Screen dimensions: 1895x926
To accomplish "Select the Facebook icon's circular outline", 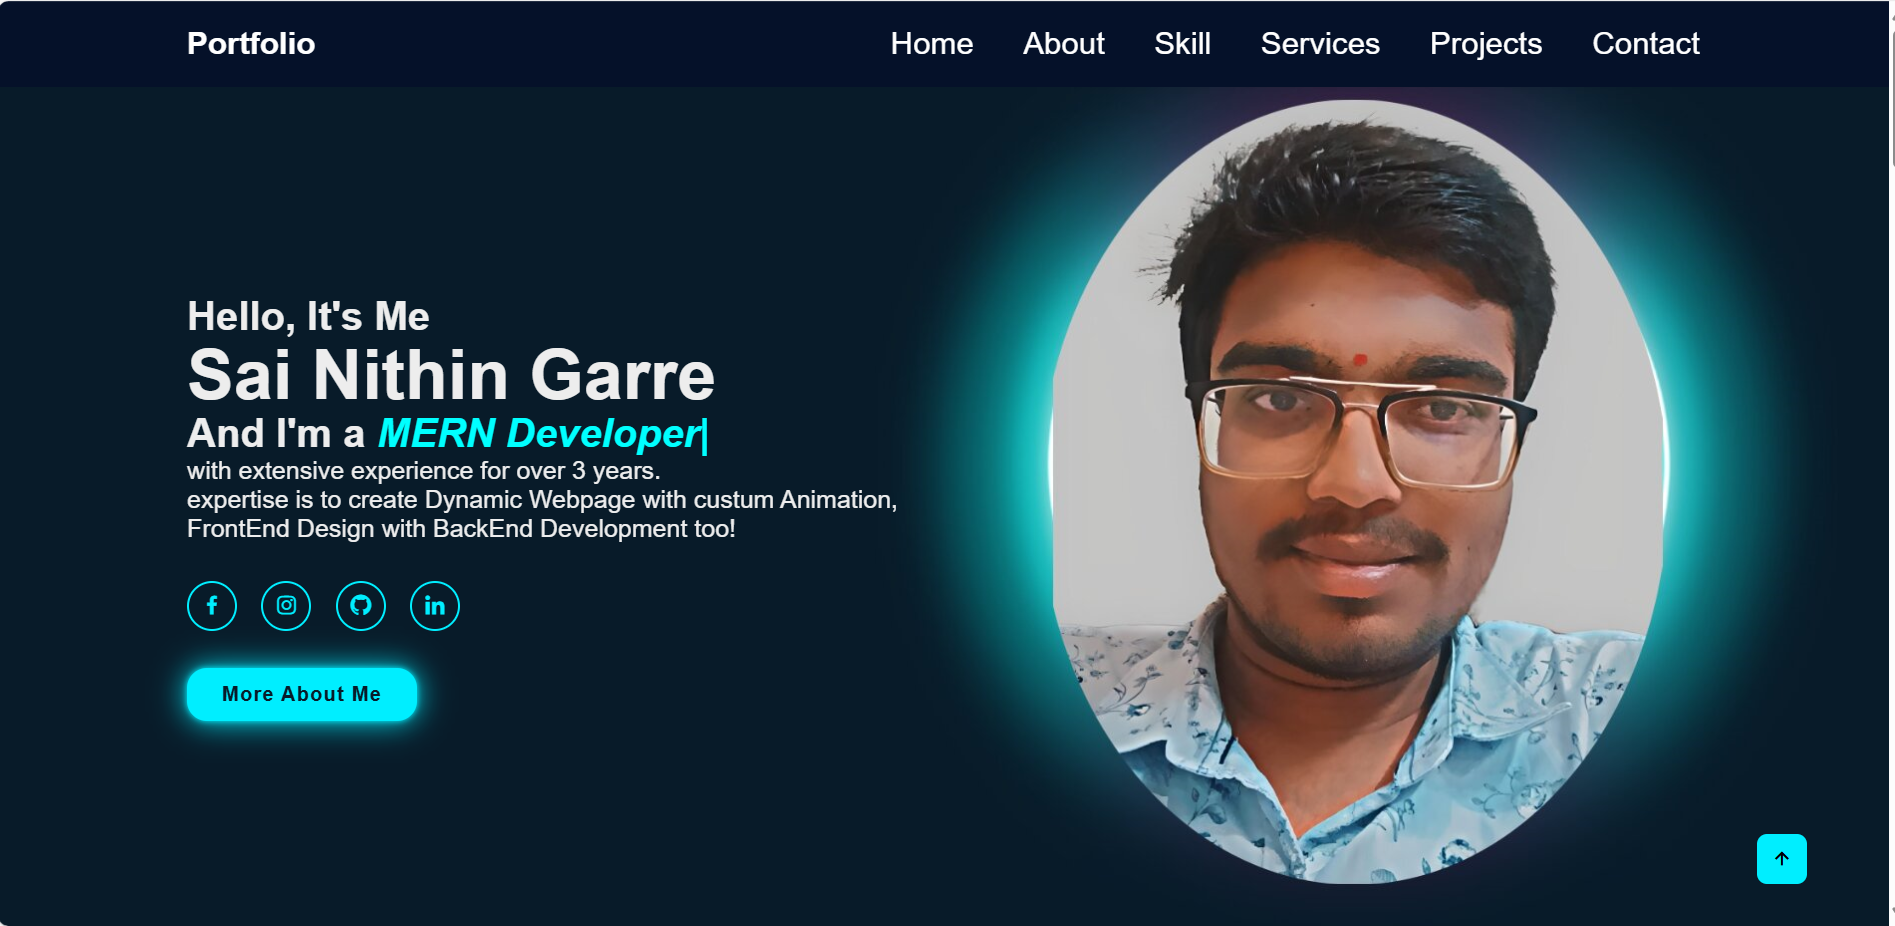I will (x=211, y=605).
